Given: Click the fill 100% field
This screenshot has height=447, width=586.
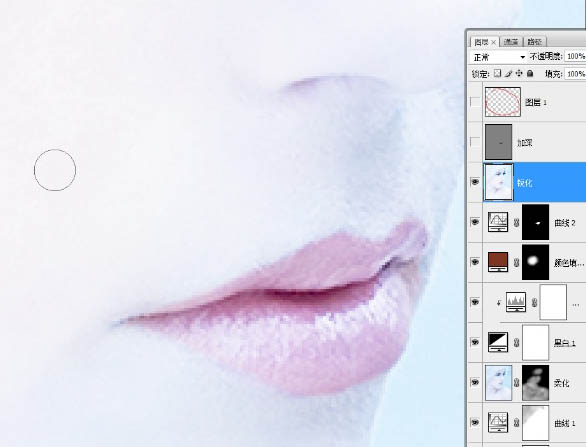Looking at the screenshot, I should 576,74.
